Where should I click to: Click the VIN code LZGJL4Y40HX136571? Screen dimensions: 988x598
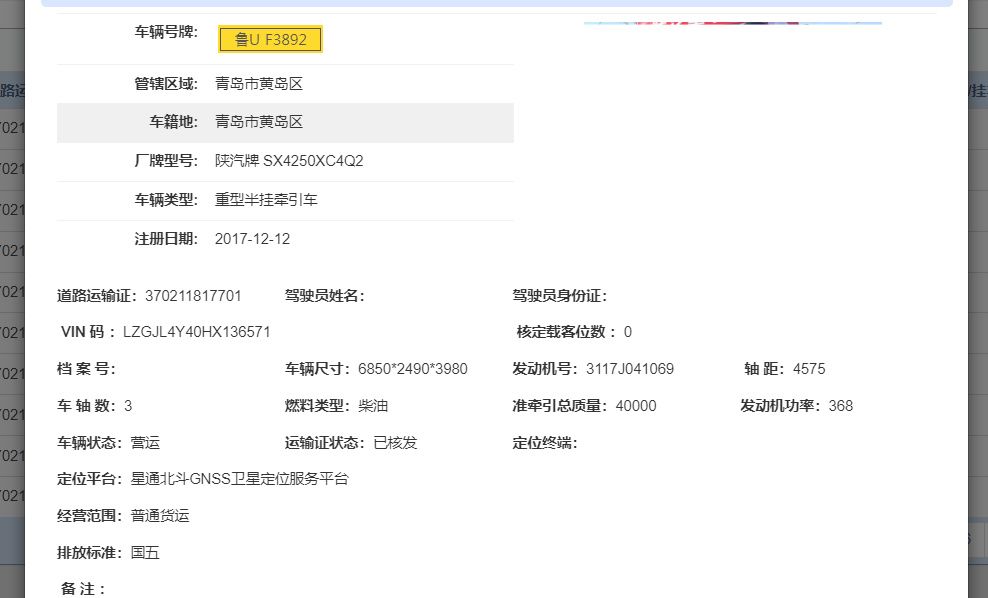196,332
